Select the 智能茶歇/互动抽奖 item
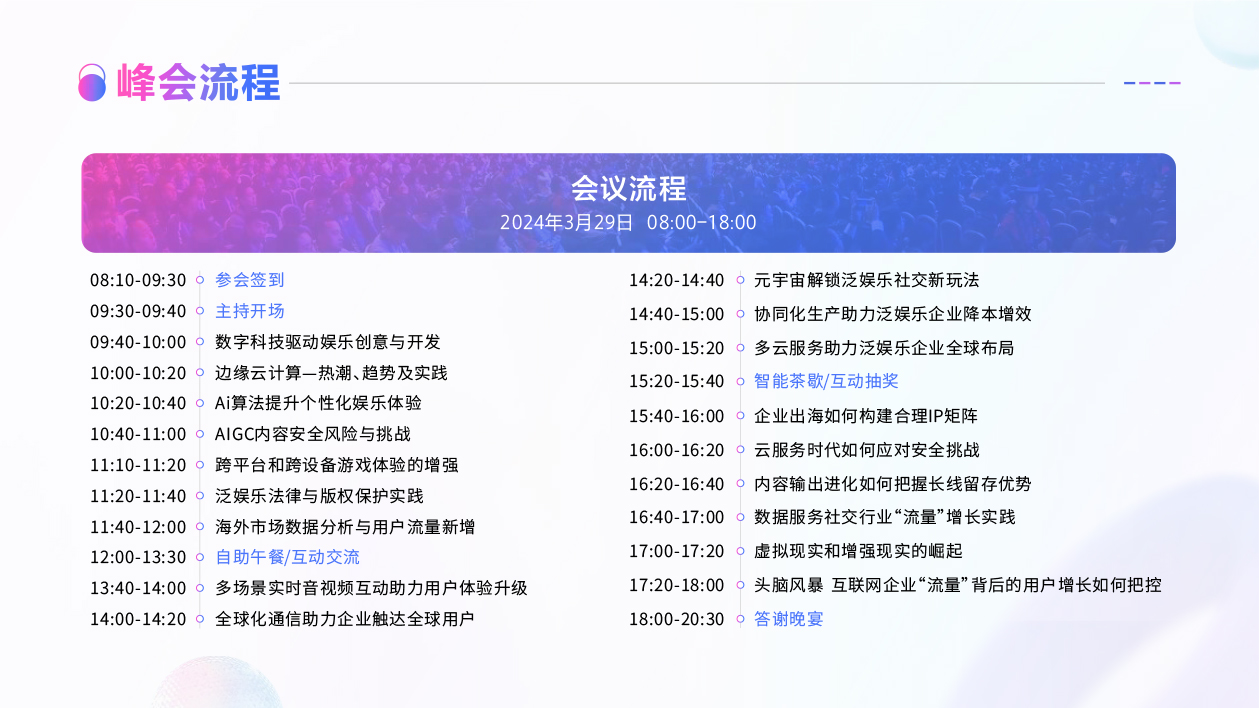Viewport: 1259px width, 708px height. 827,381
